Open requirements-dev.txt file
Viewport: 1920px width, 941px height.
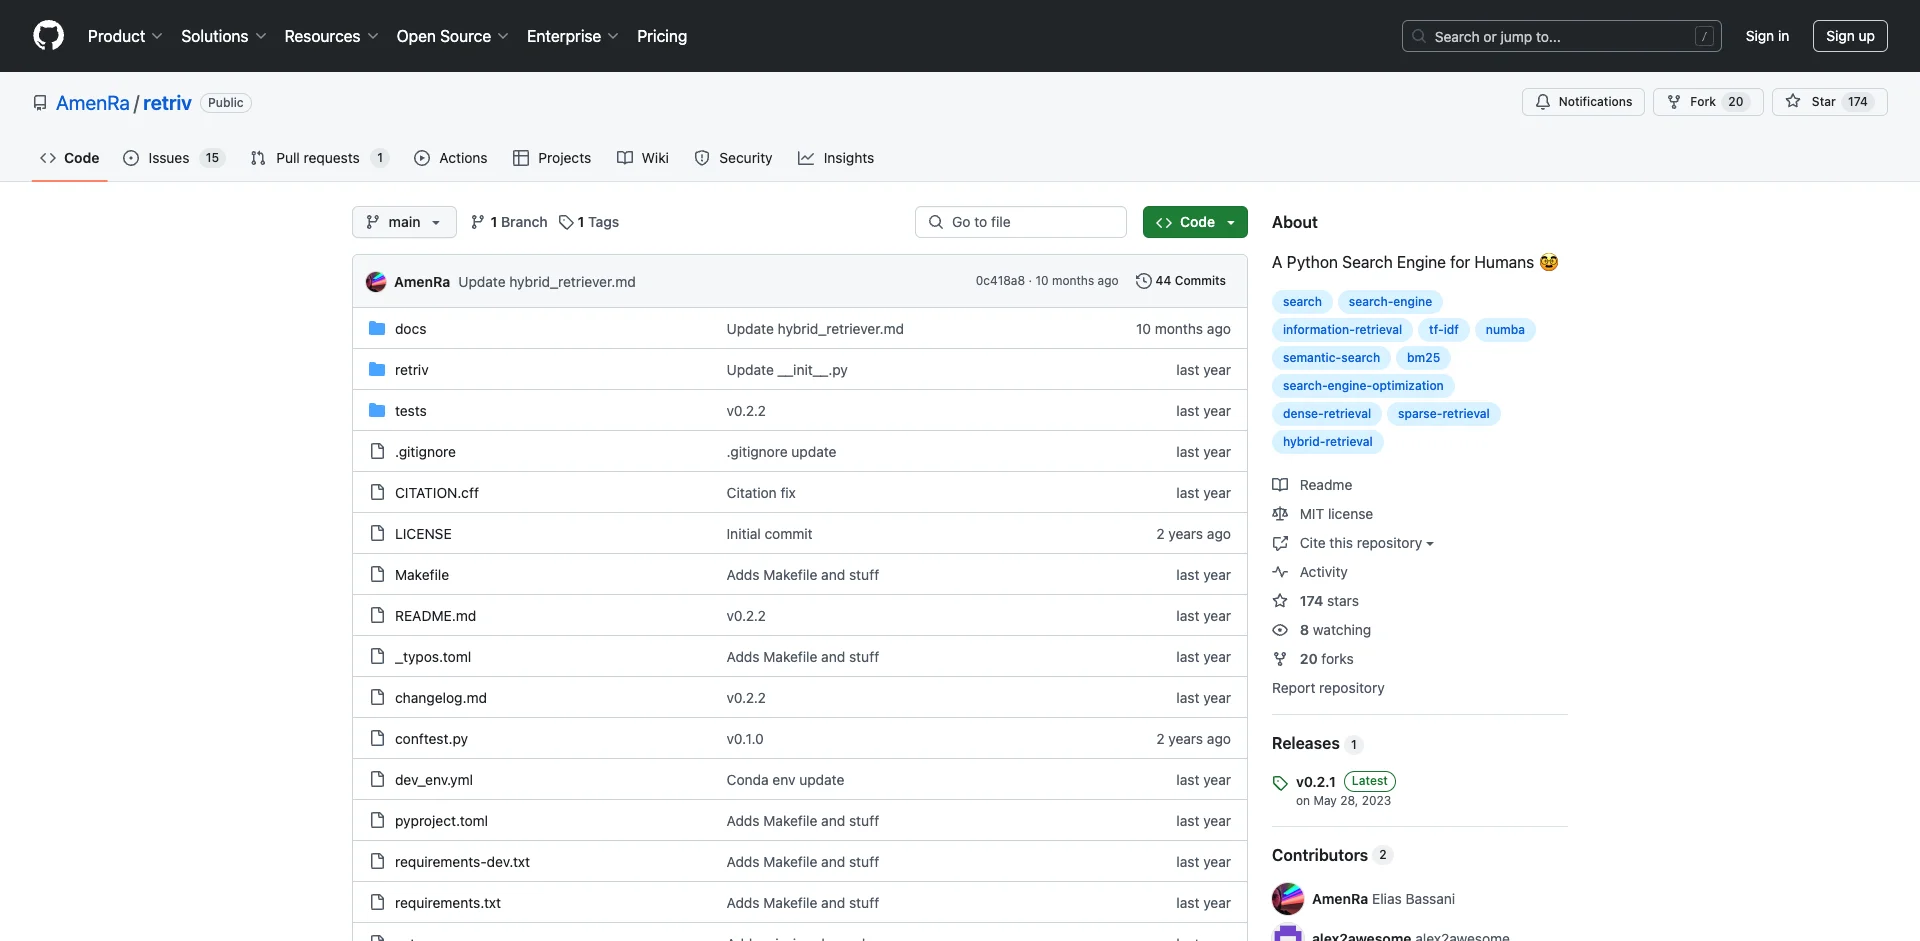coord(462,862)
